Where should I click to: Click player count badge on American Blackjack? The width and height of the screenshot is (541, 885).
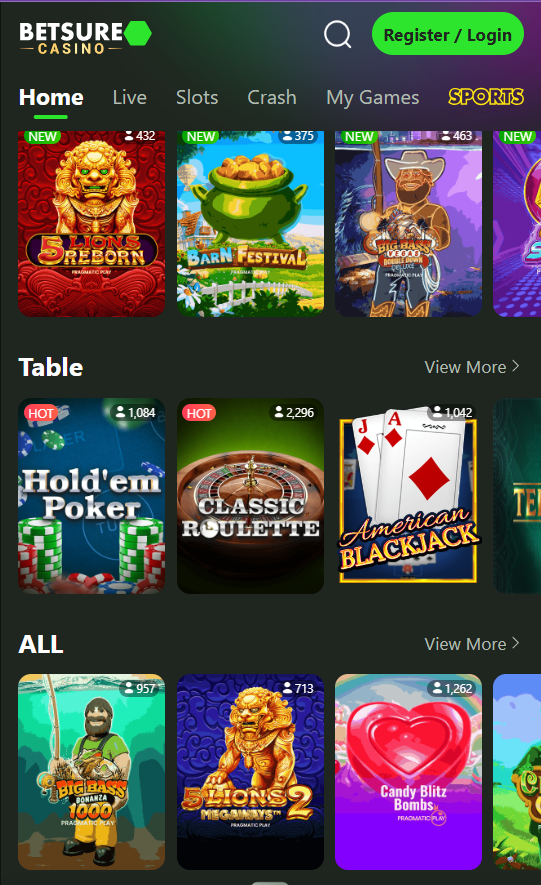[452, 413]
